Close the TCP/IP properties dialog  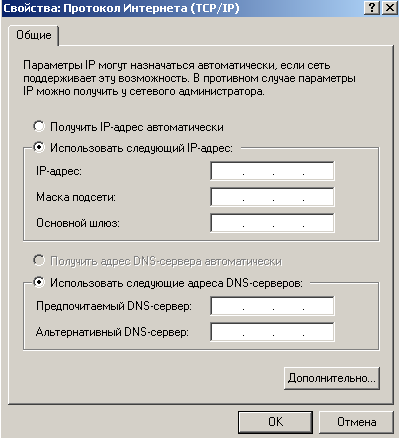389,7
